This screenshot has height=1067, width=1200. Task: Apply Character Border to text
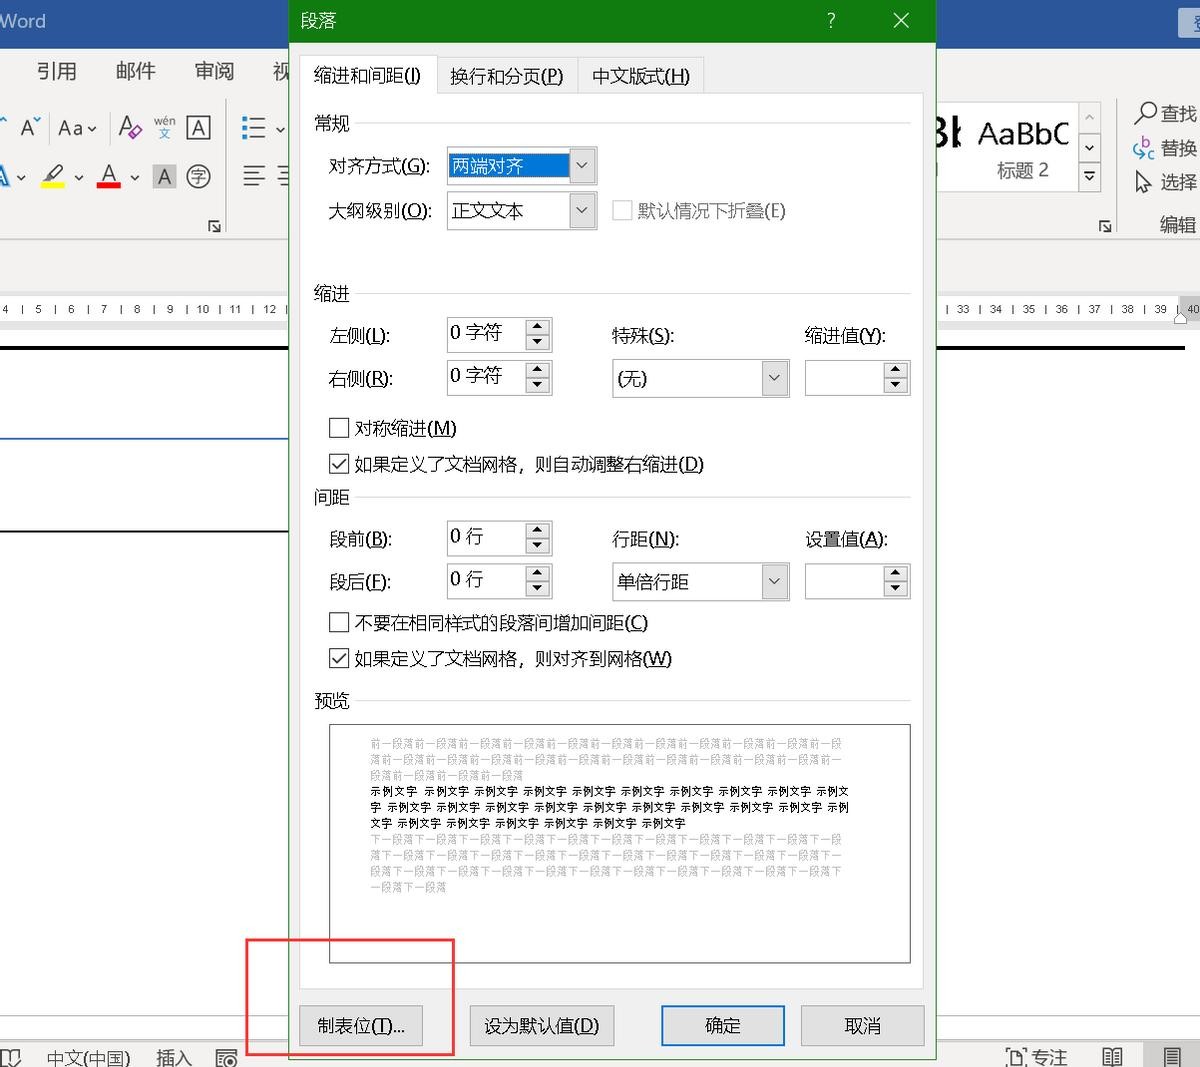coord(199,128)
